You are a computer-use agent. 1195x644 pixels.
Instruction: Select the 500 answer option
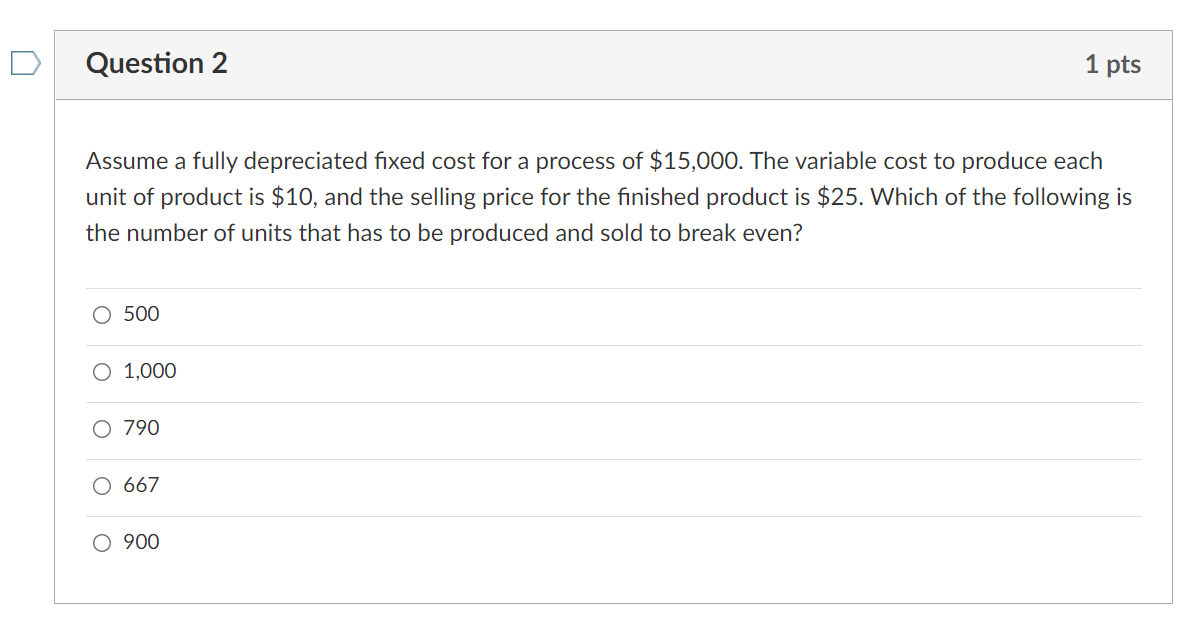click(140, 314)
